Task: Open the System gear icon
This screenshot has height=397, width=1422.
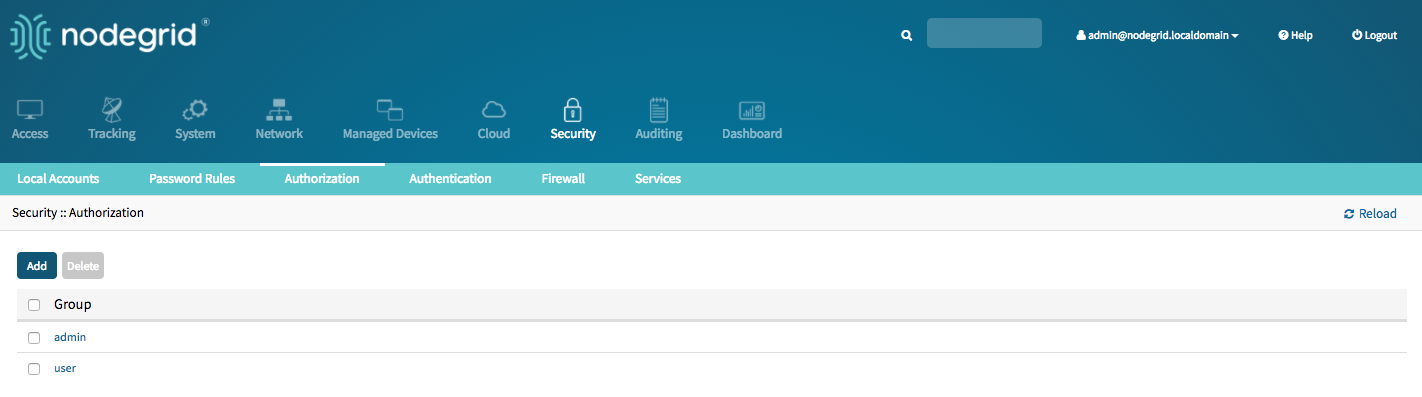Action: 194,109
